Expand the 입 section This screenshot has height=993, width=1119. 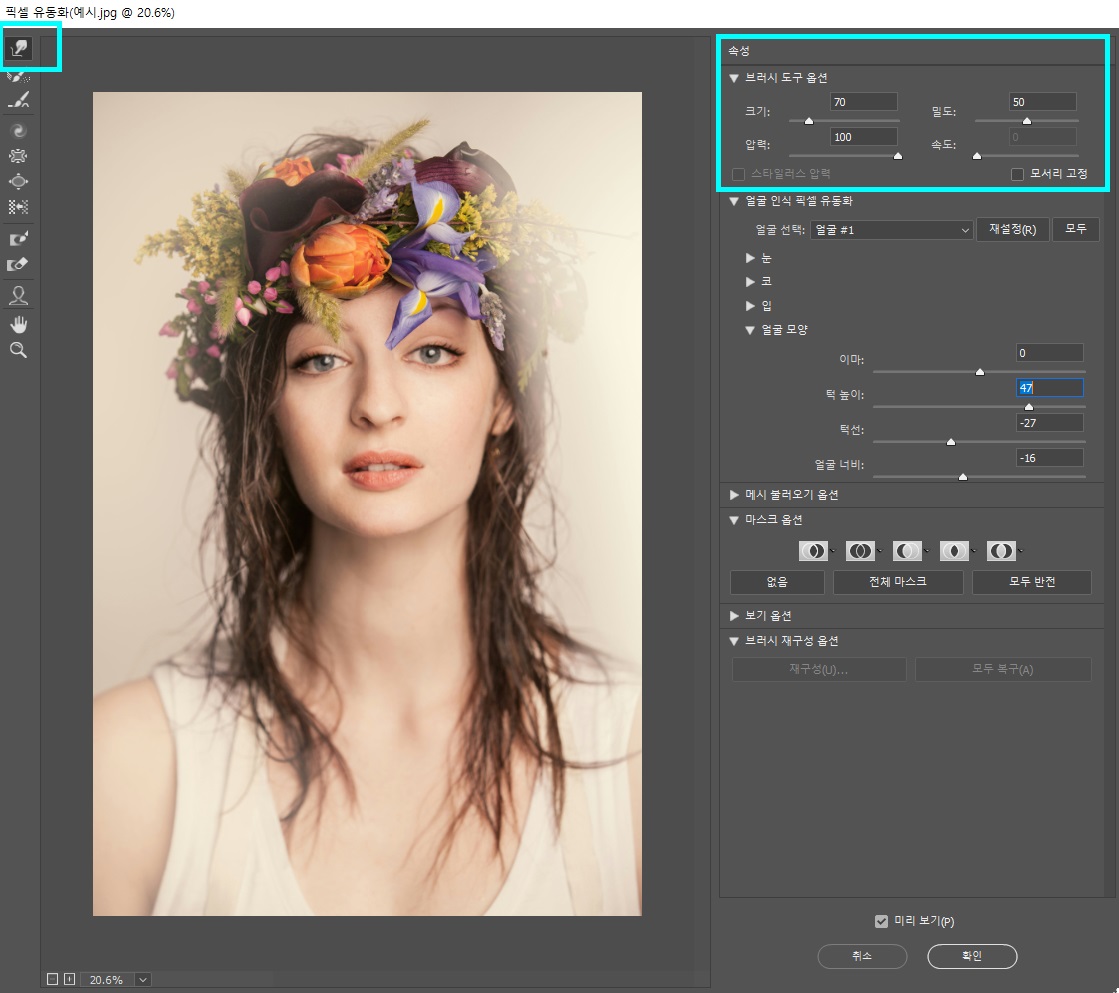point(750,306)
